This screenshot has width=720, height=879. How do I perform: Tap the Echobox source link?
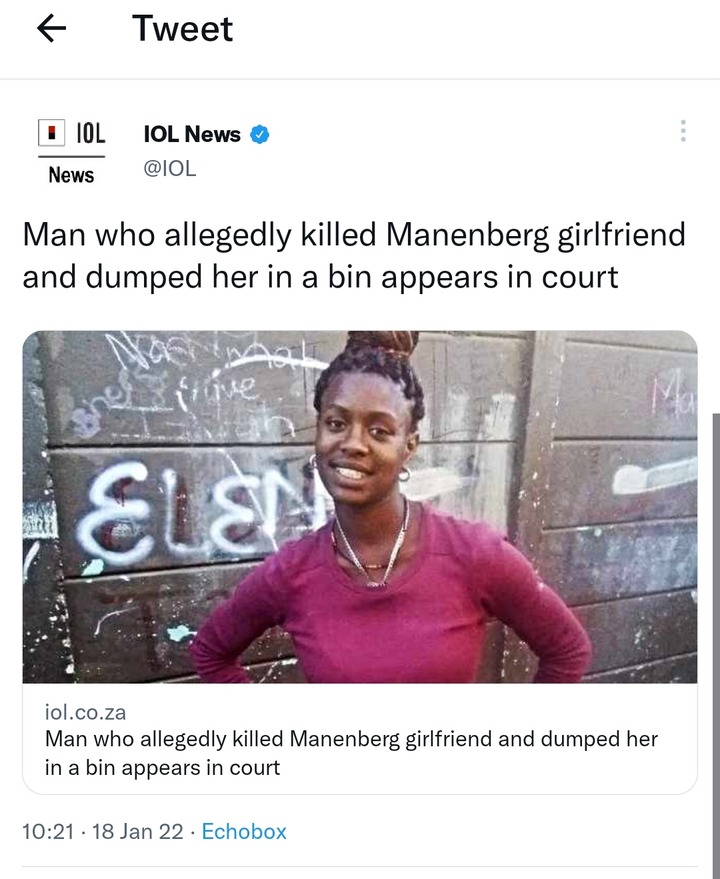(x=244, y=831)
